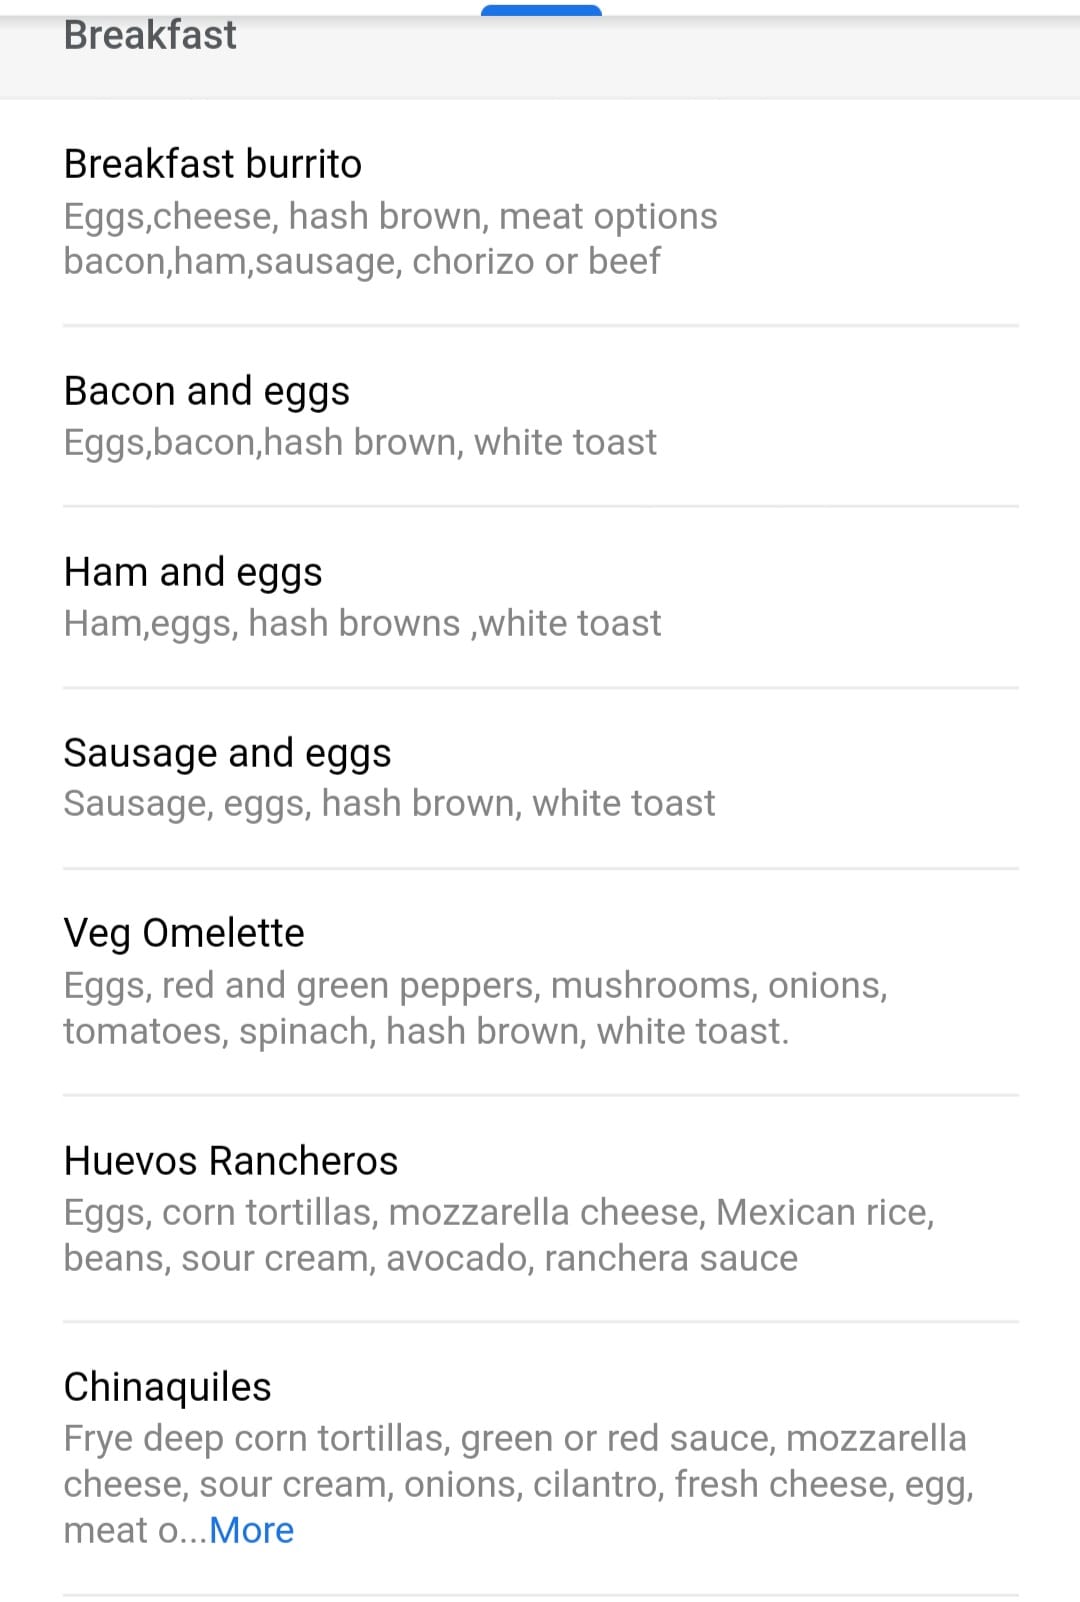The height and width of the screenshot is (1602, 1080).
Task: Select the Breakfast section header
Action: [150, 36]
